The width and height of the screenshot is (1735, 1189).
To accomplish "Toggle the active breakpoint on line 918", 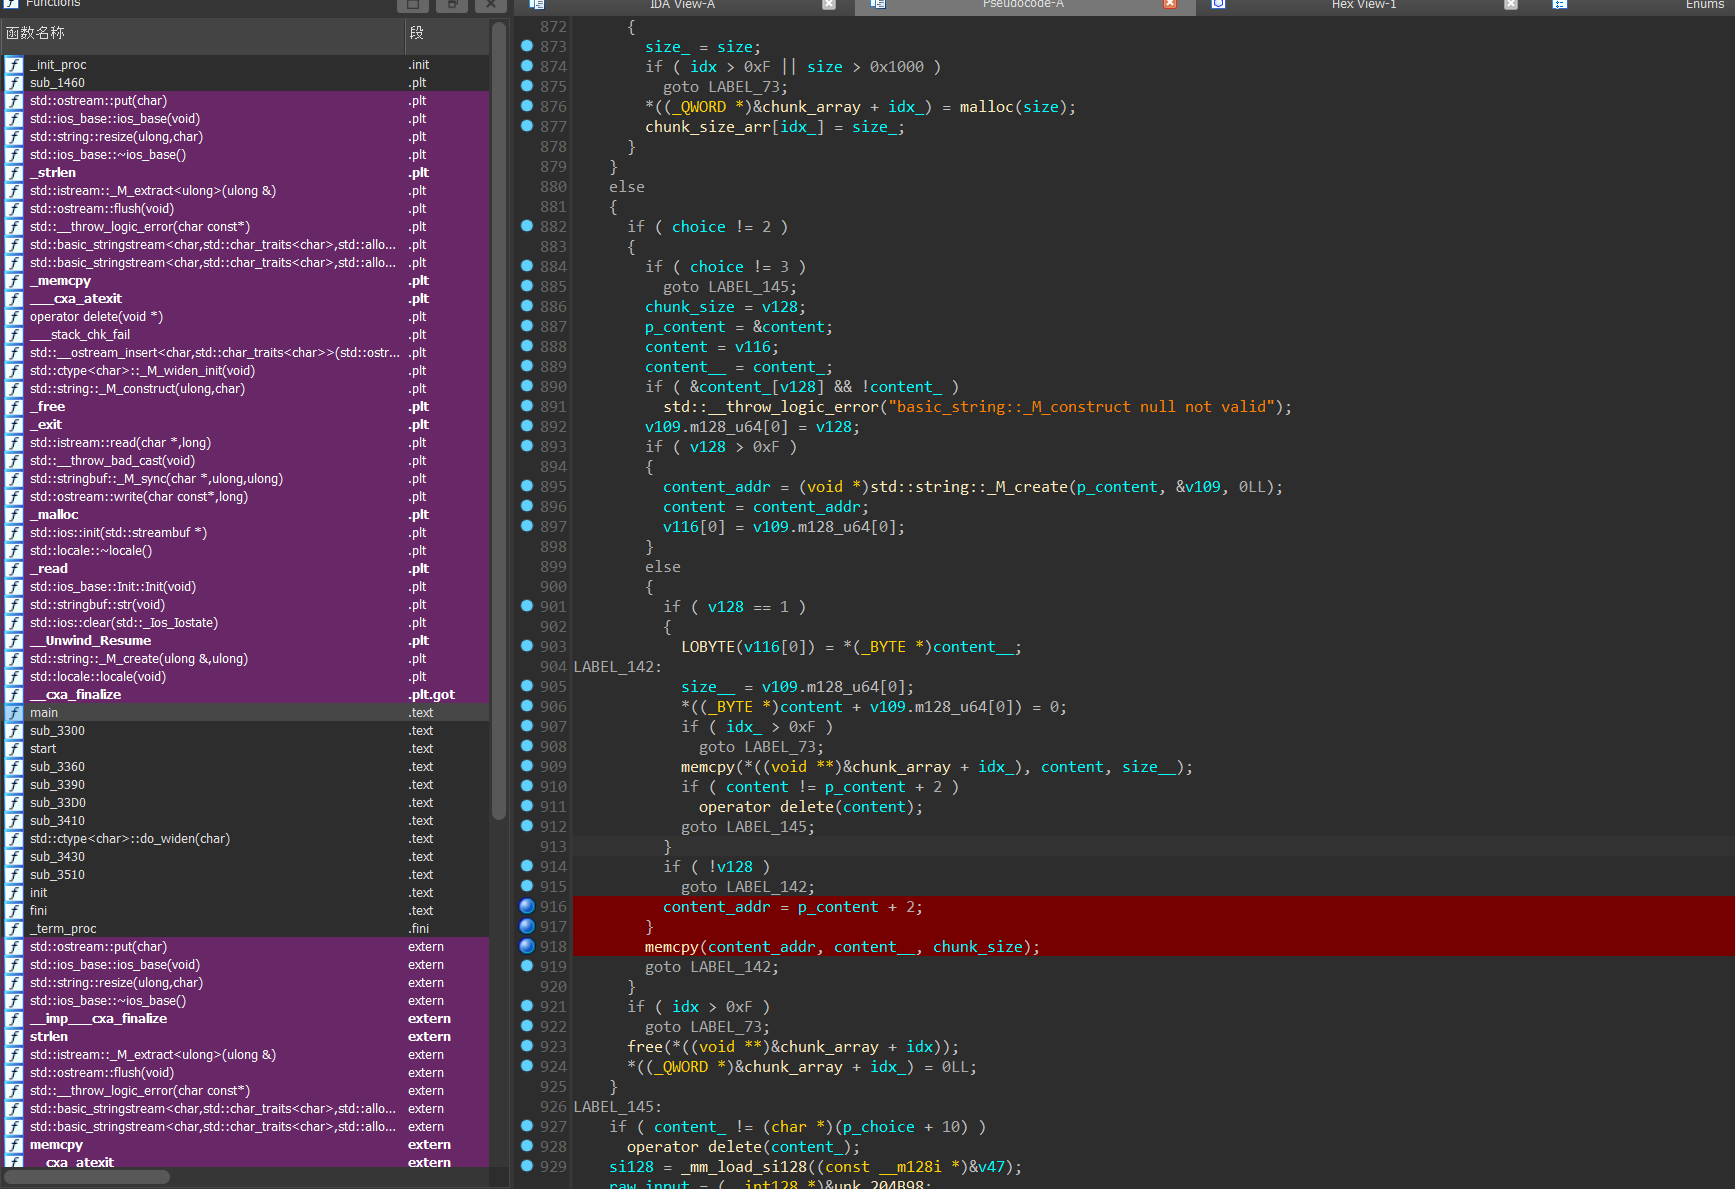I will pos(527,946).
